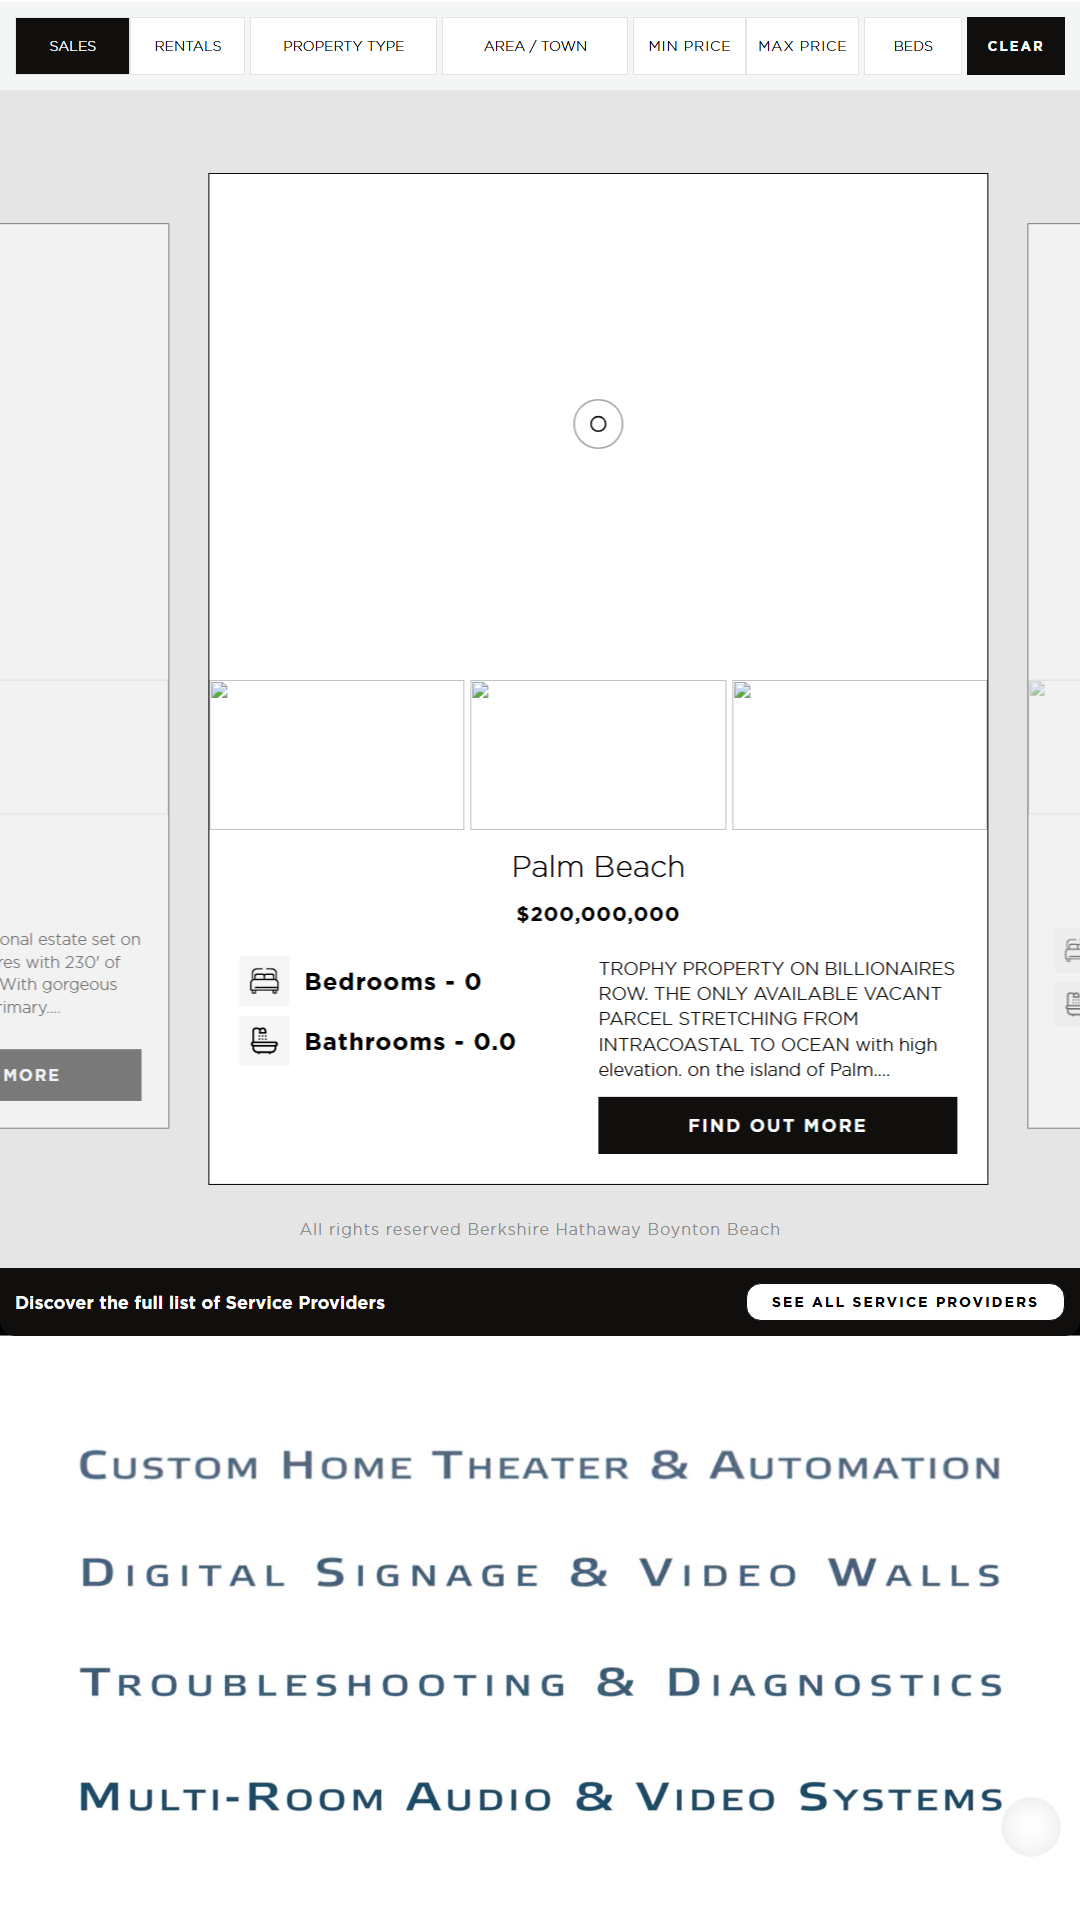The width and height of the screenshot is (1080, 1920).
Task: Open the Property Type dropdown
Action: coord(343,46)
